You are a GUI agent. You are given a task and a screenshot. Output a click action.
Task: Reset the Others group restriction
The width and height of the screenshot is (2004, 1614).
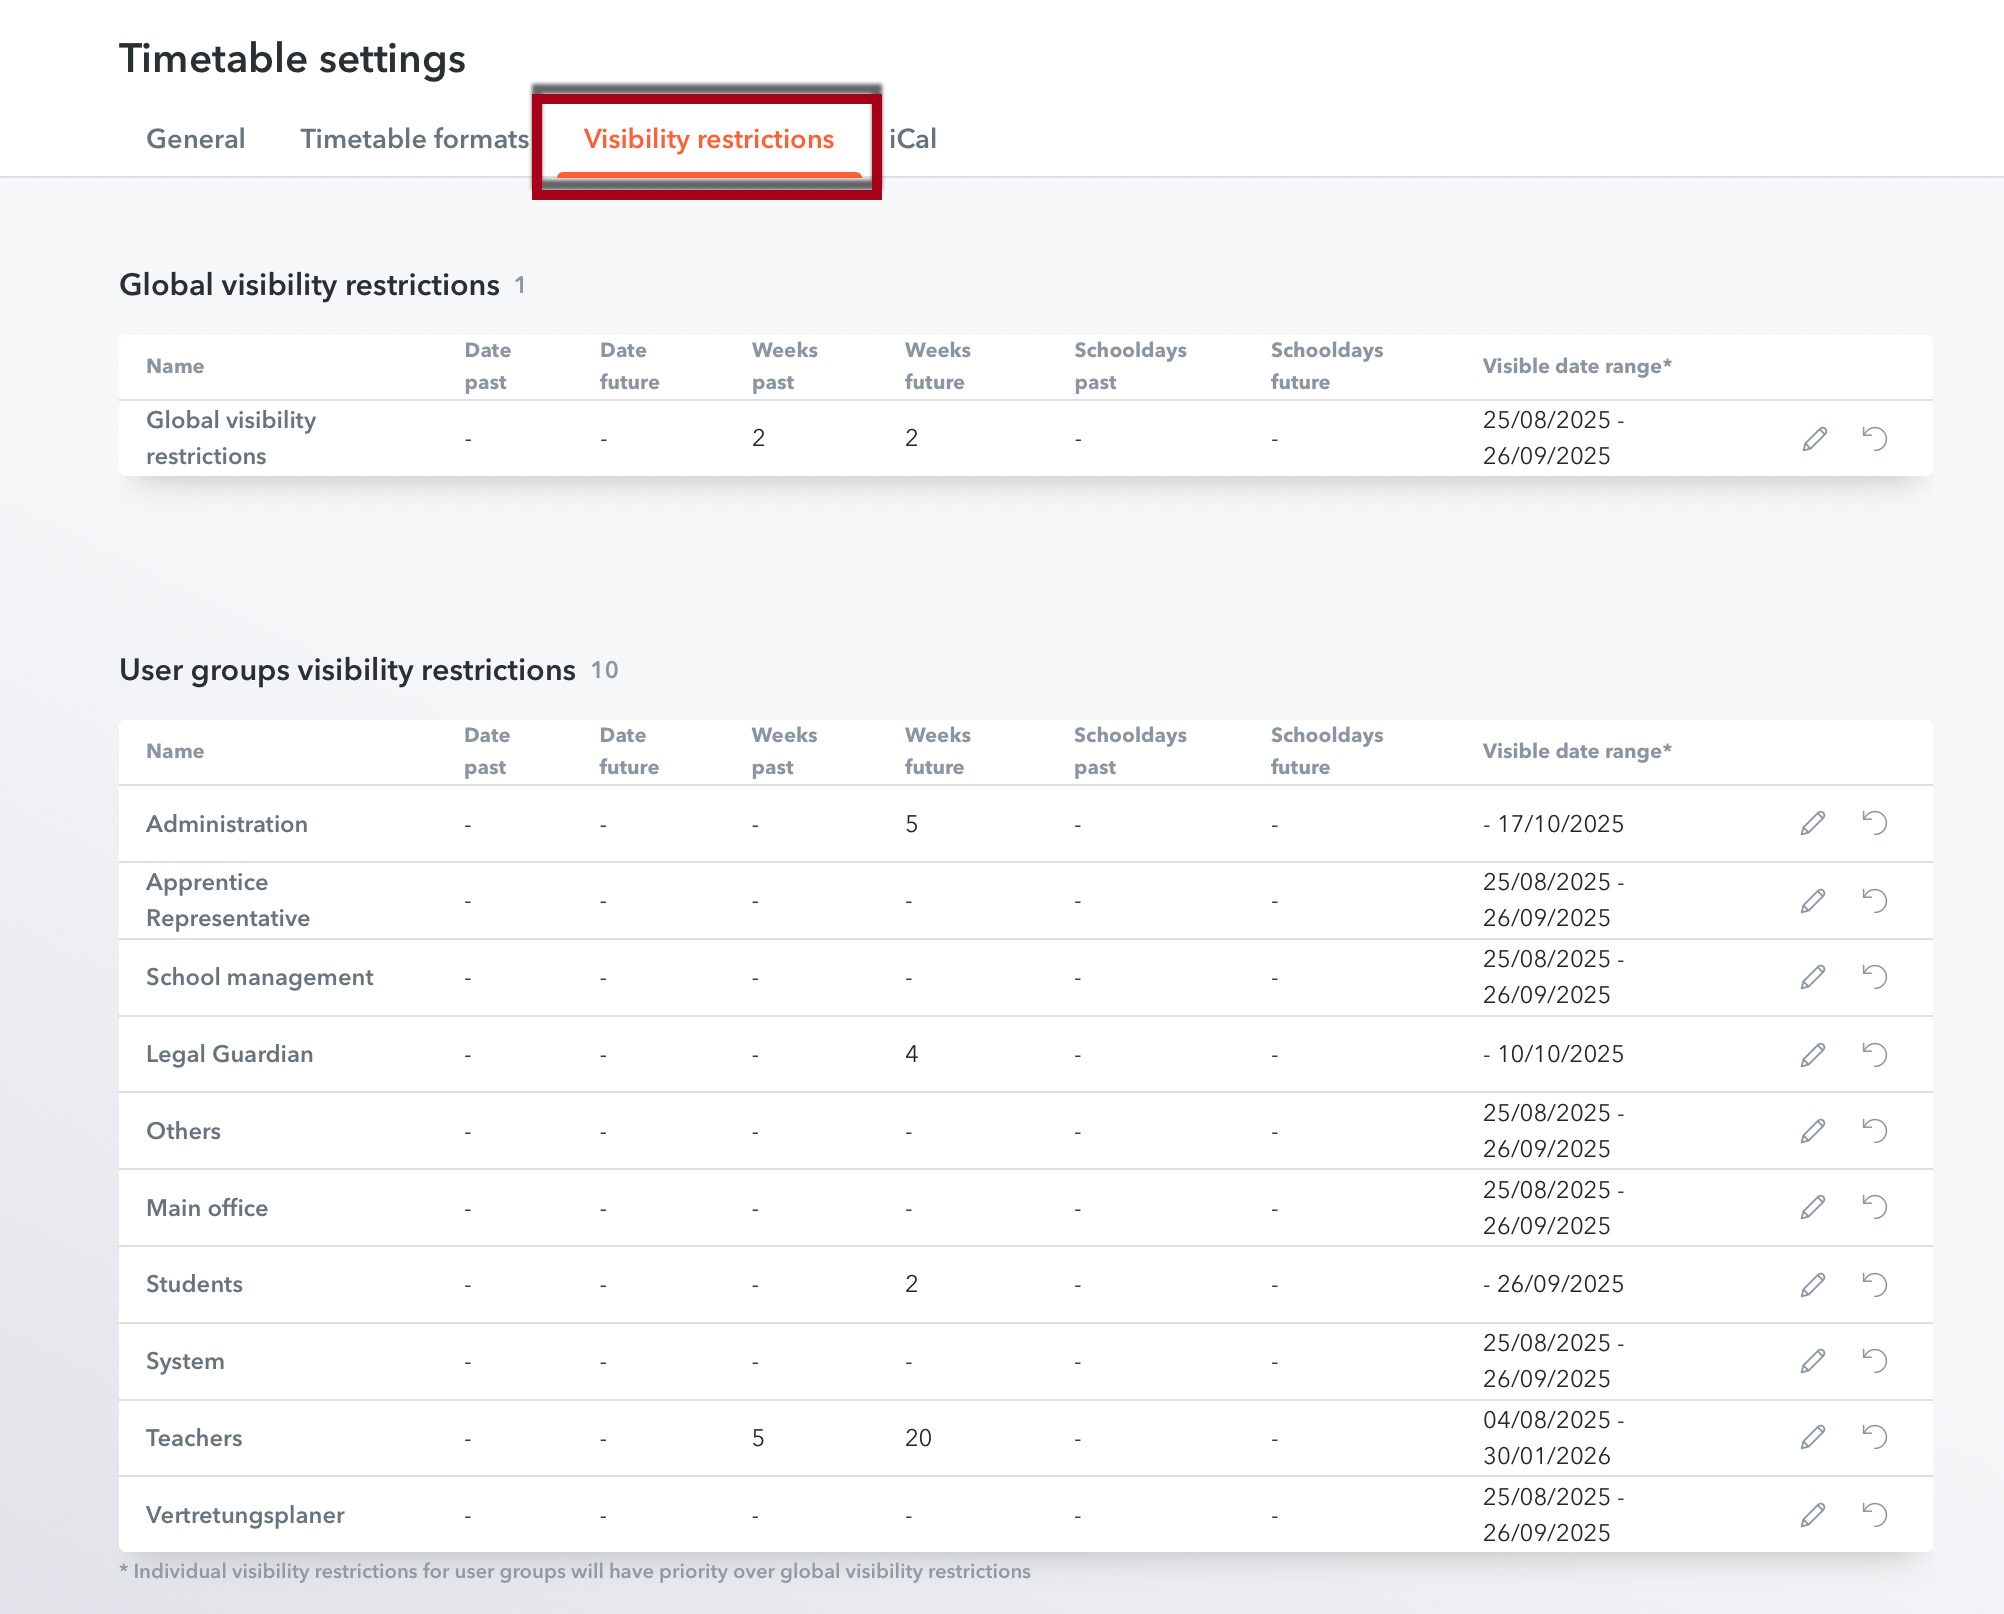click(1875, 1131)
